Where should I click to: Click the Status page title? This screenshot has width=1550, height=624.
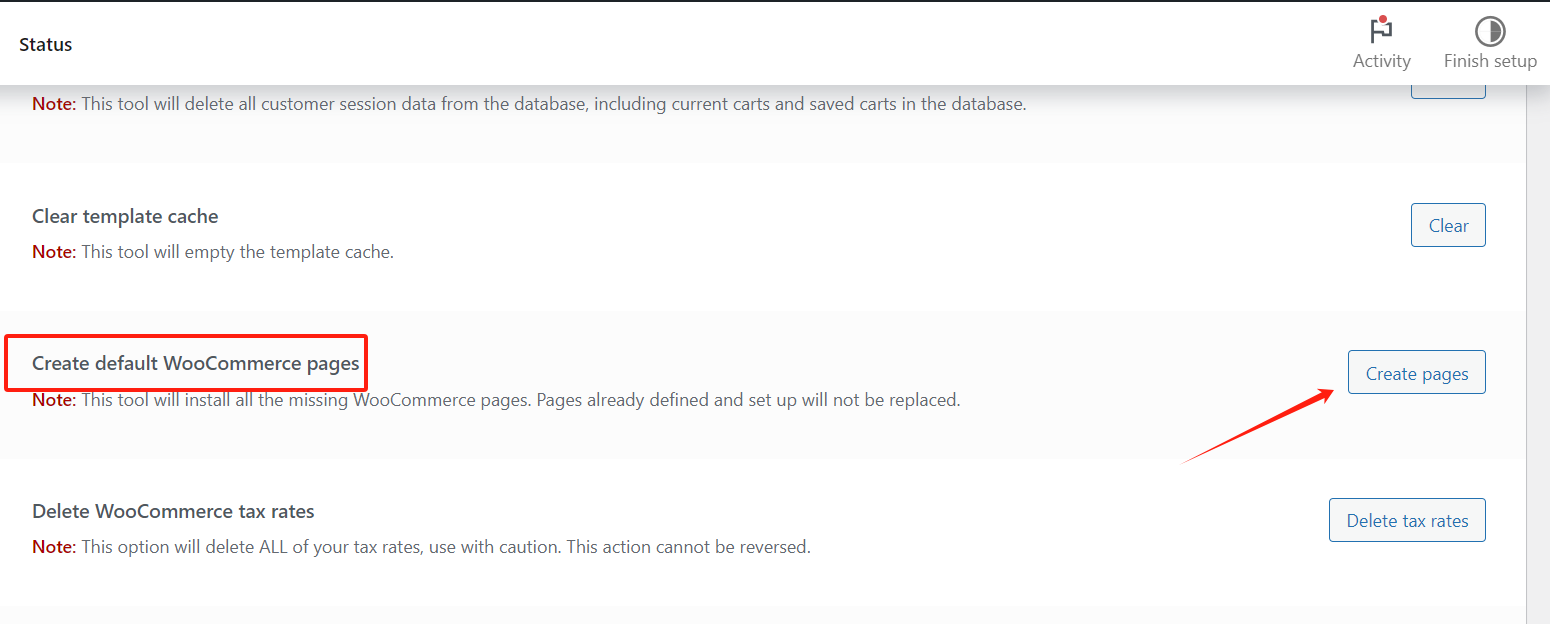tap(46, 45)
